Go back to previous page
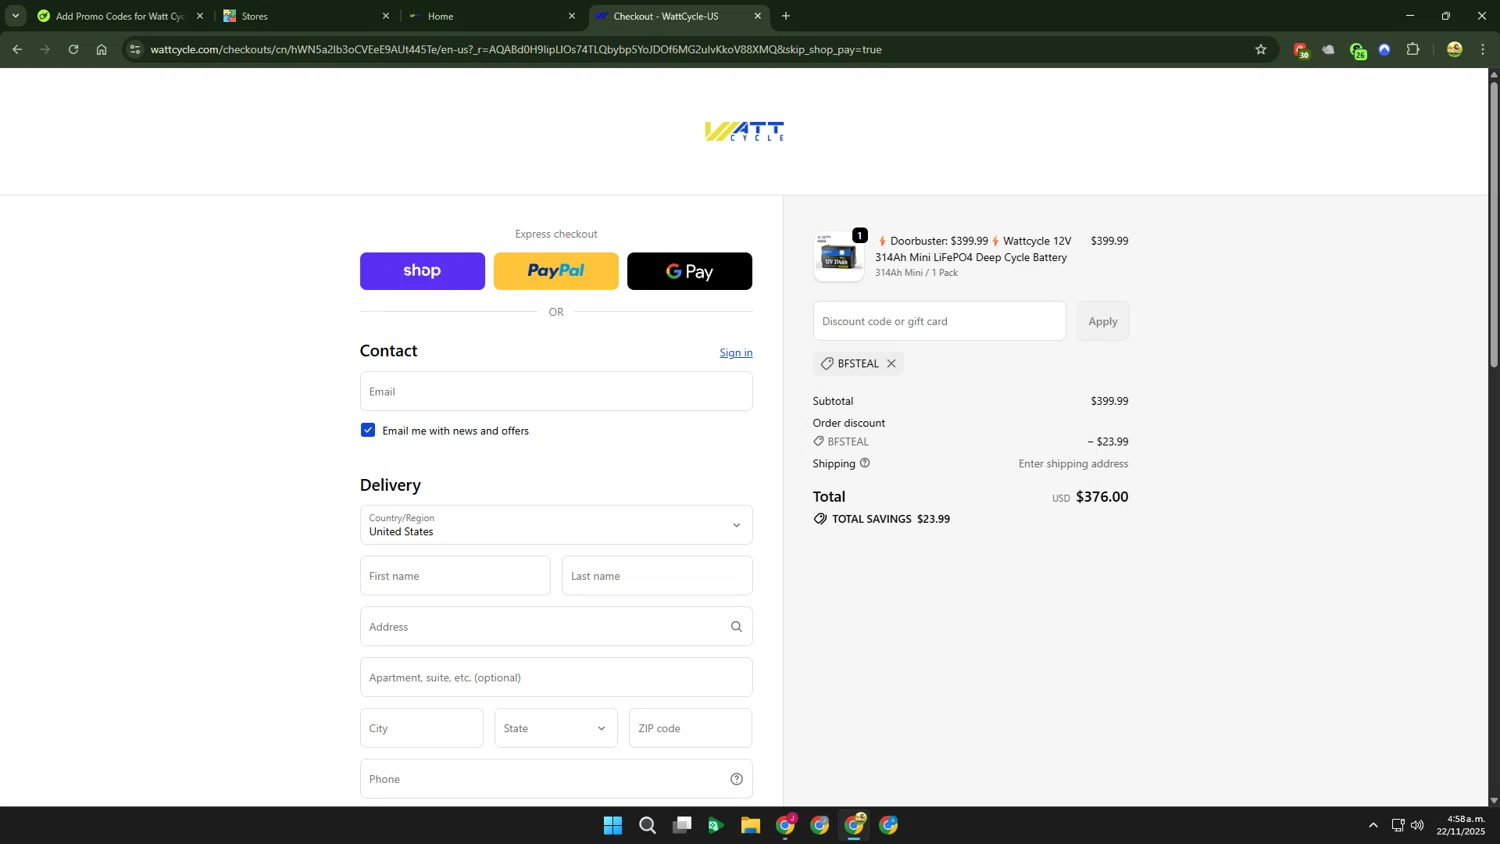This screenshot has width=1500, height=844. coord(17,49)
